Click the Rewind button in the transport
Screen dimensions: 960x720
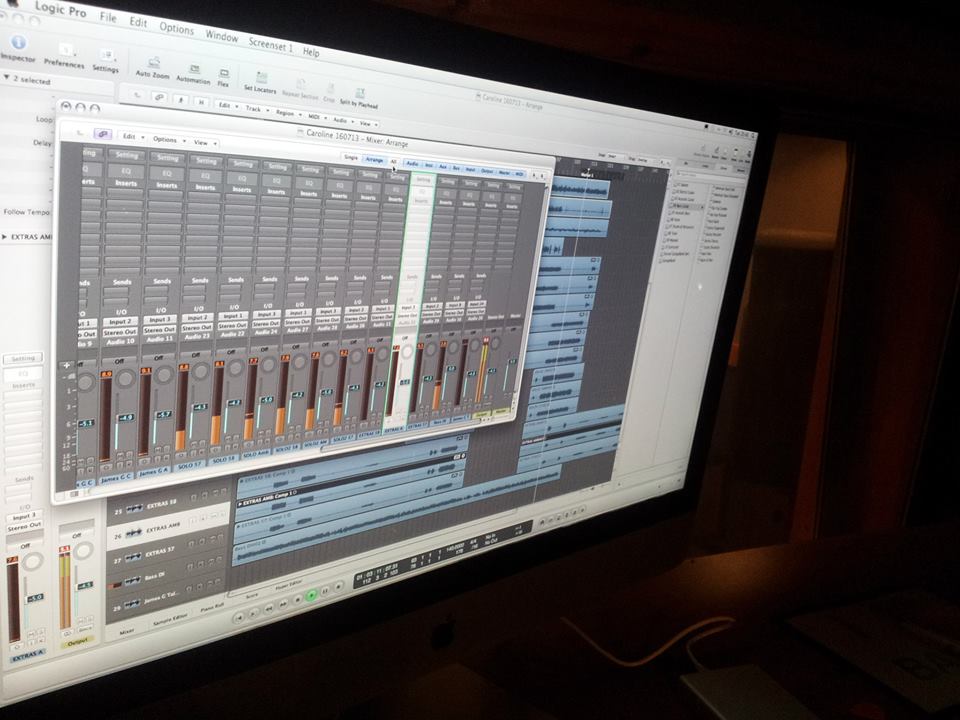(269, 609)
